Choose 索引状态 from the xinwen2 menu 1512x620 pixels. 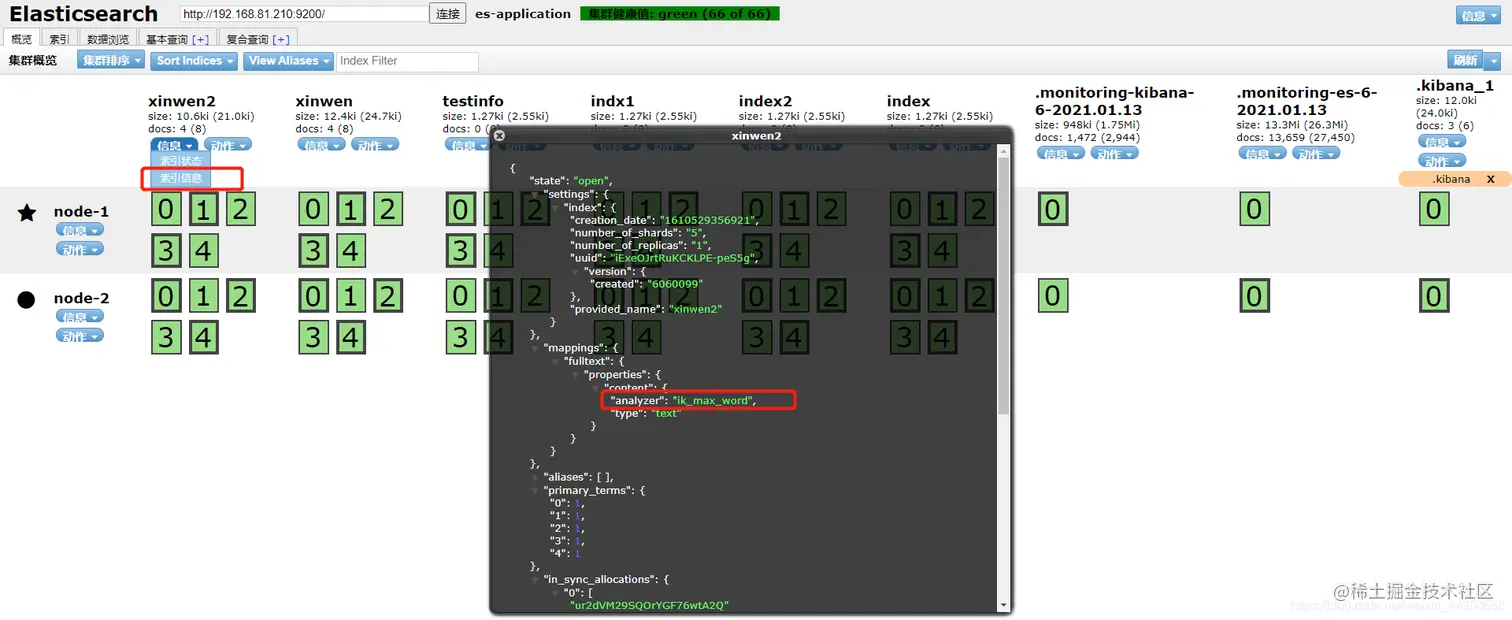tap(181, 160)
